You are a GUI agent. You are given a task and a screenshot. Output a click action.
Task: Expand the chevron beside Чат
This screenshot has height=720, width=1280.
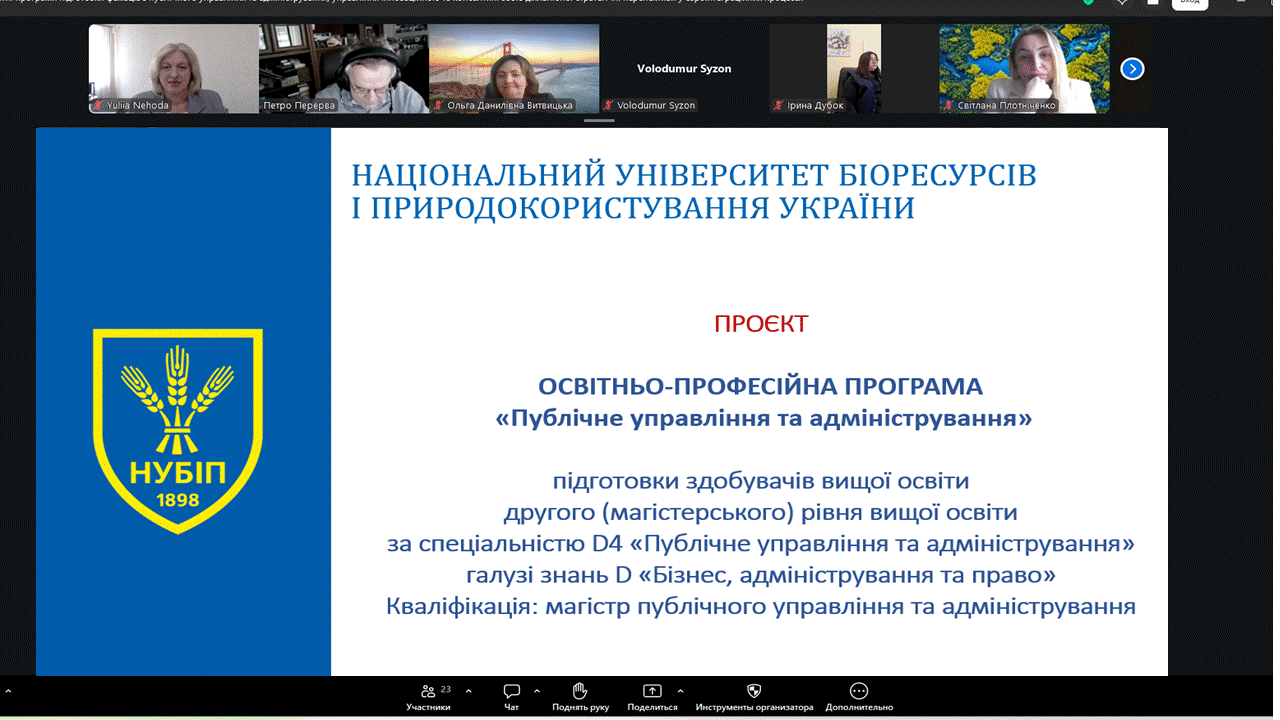[x=537, y=691]
